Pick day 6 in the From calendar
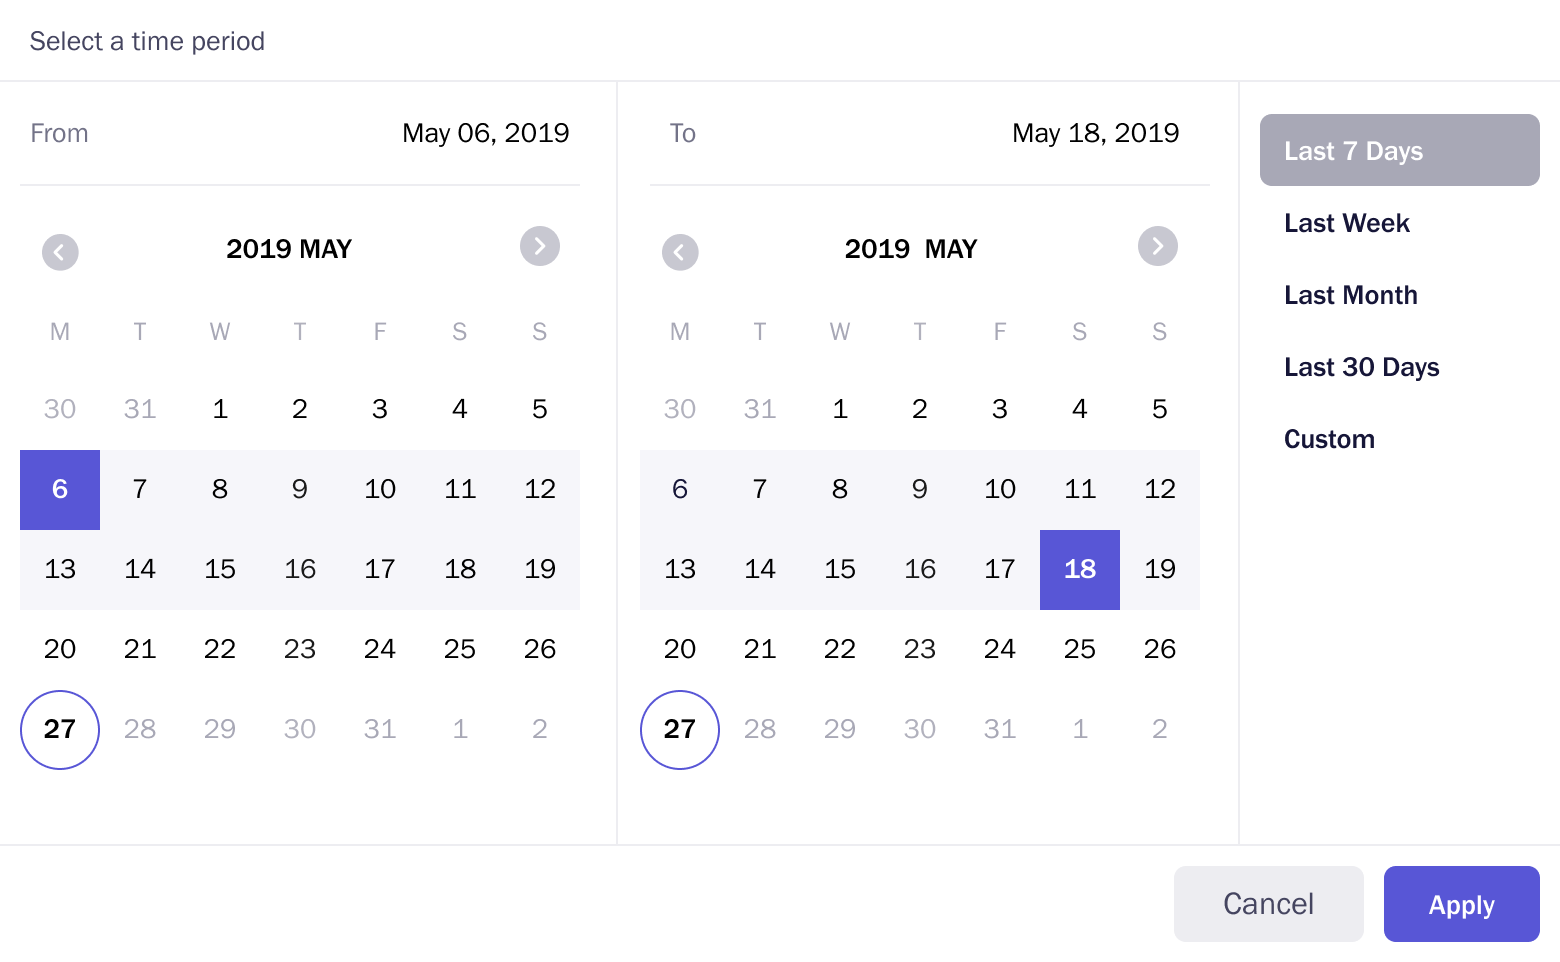Viewport: 1560px width, 962px height. pos(60,489)
